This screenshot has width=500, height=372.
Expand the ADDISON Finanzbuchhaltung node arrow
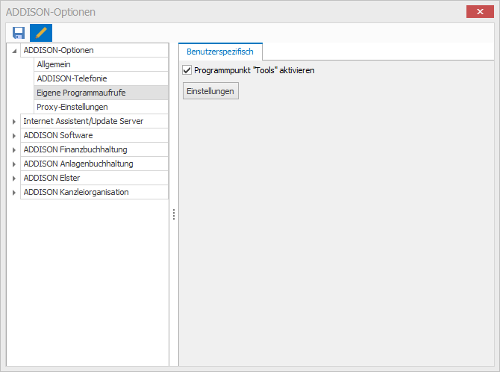click(14, 150)
